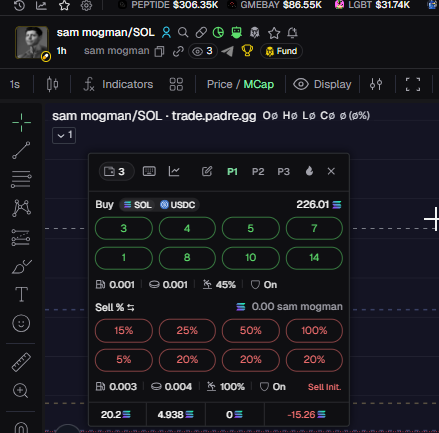
Task: Collapse the chart legend chevron 1
Action: pos(64,135)
